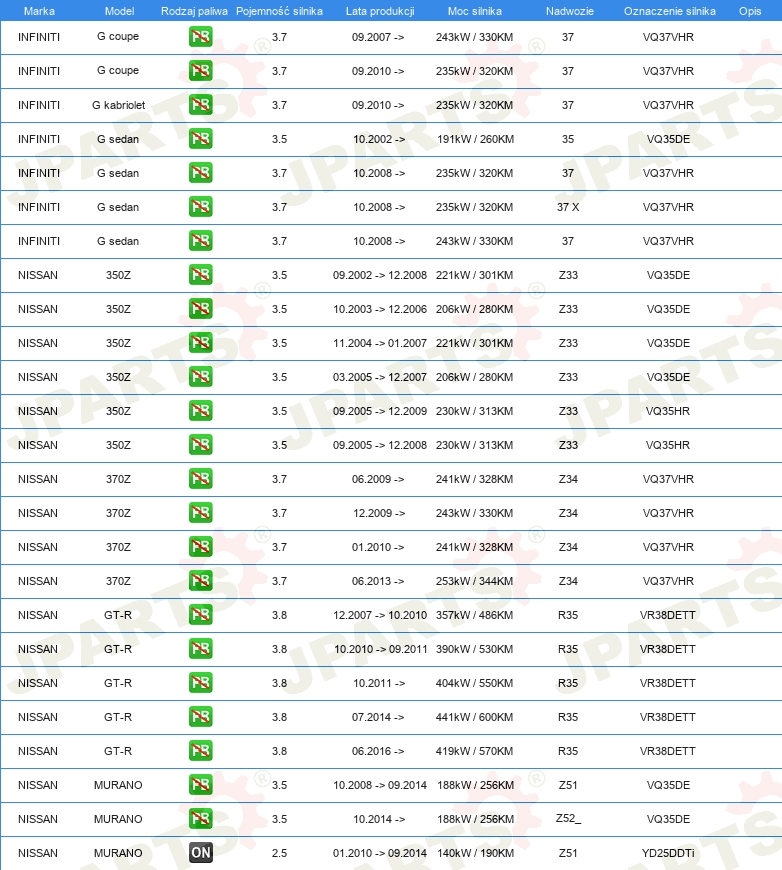
Task: Click the 253kW / 344KM power cell
Action: (475, 581)
